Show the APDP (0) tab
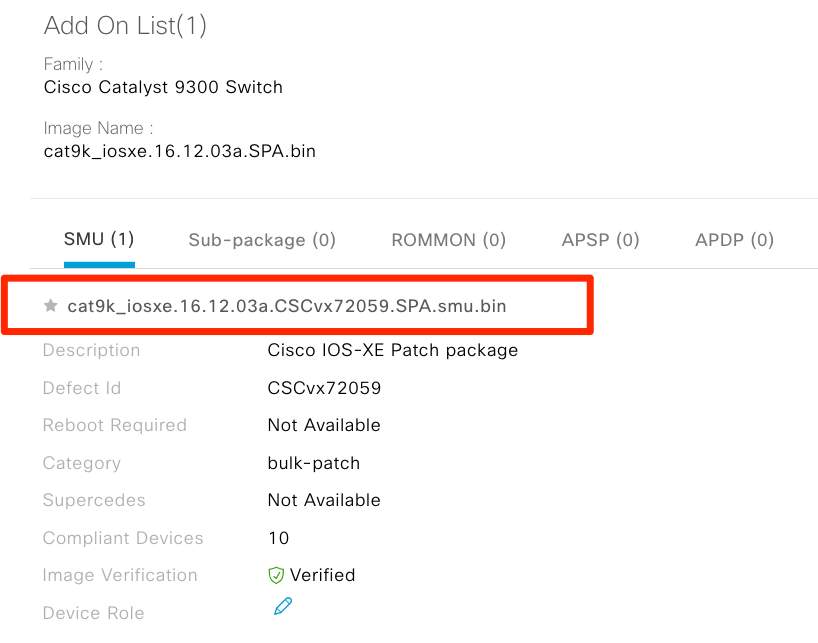Image resolution: width=818 pixels, height=643 pixels. [x=734, y=240]
